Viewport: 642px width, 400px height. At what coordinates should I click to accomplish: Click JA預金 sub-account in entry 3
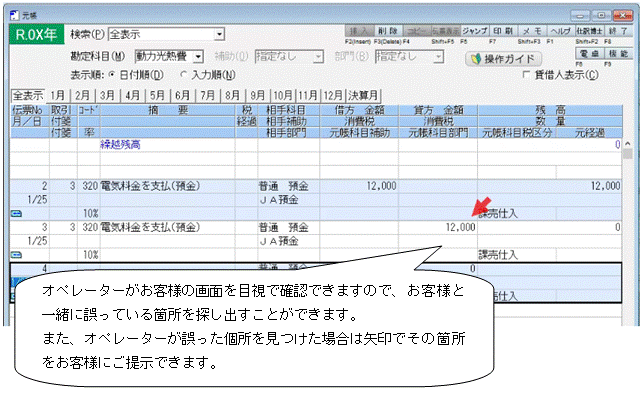coord(279,241)
